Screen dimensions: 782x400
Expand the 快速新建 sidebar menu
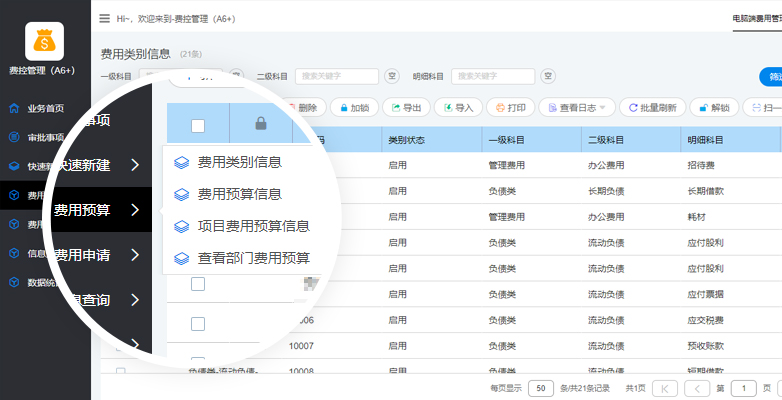point(95,164)
